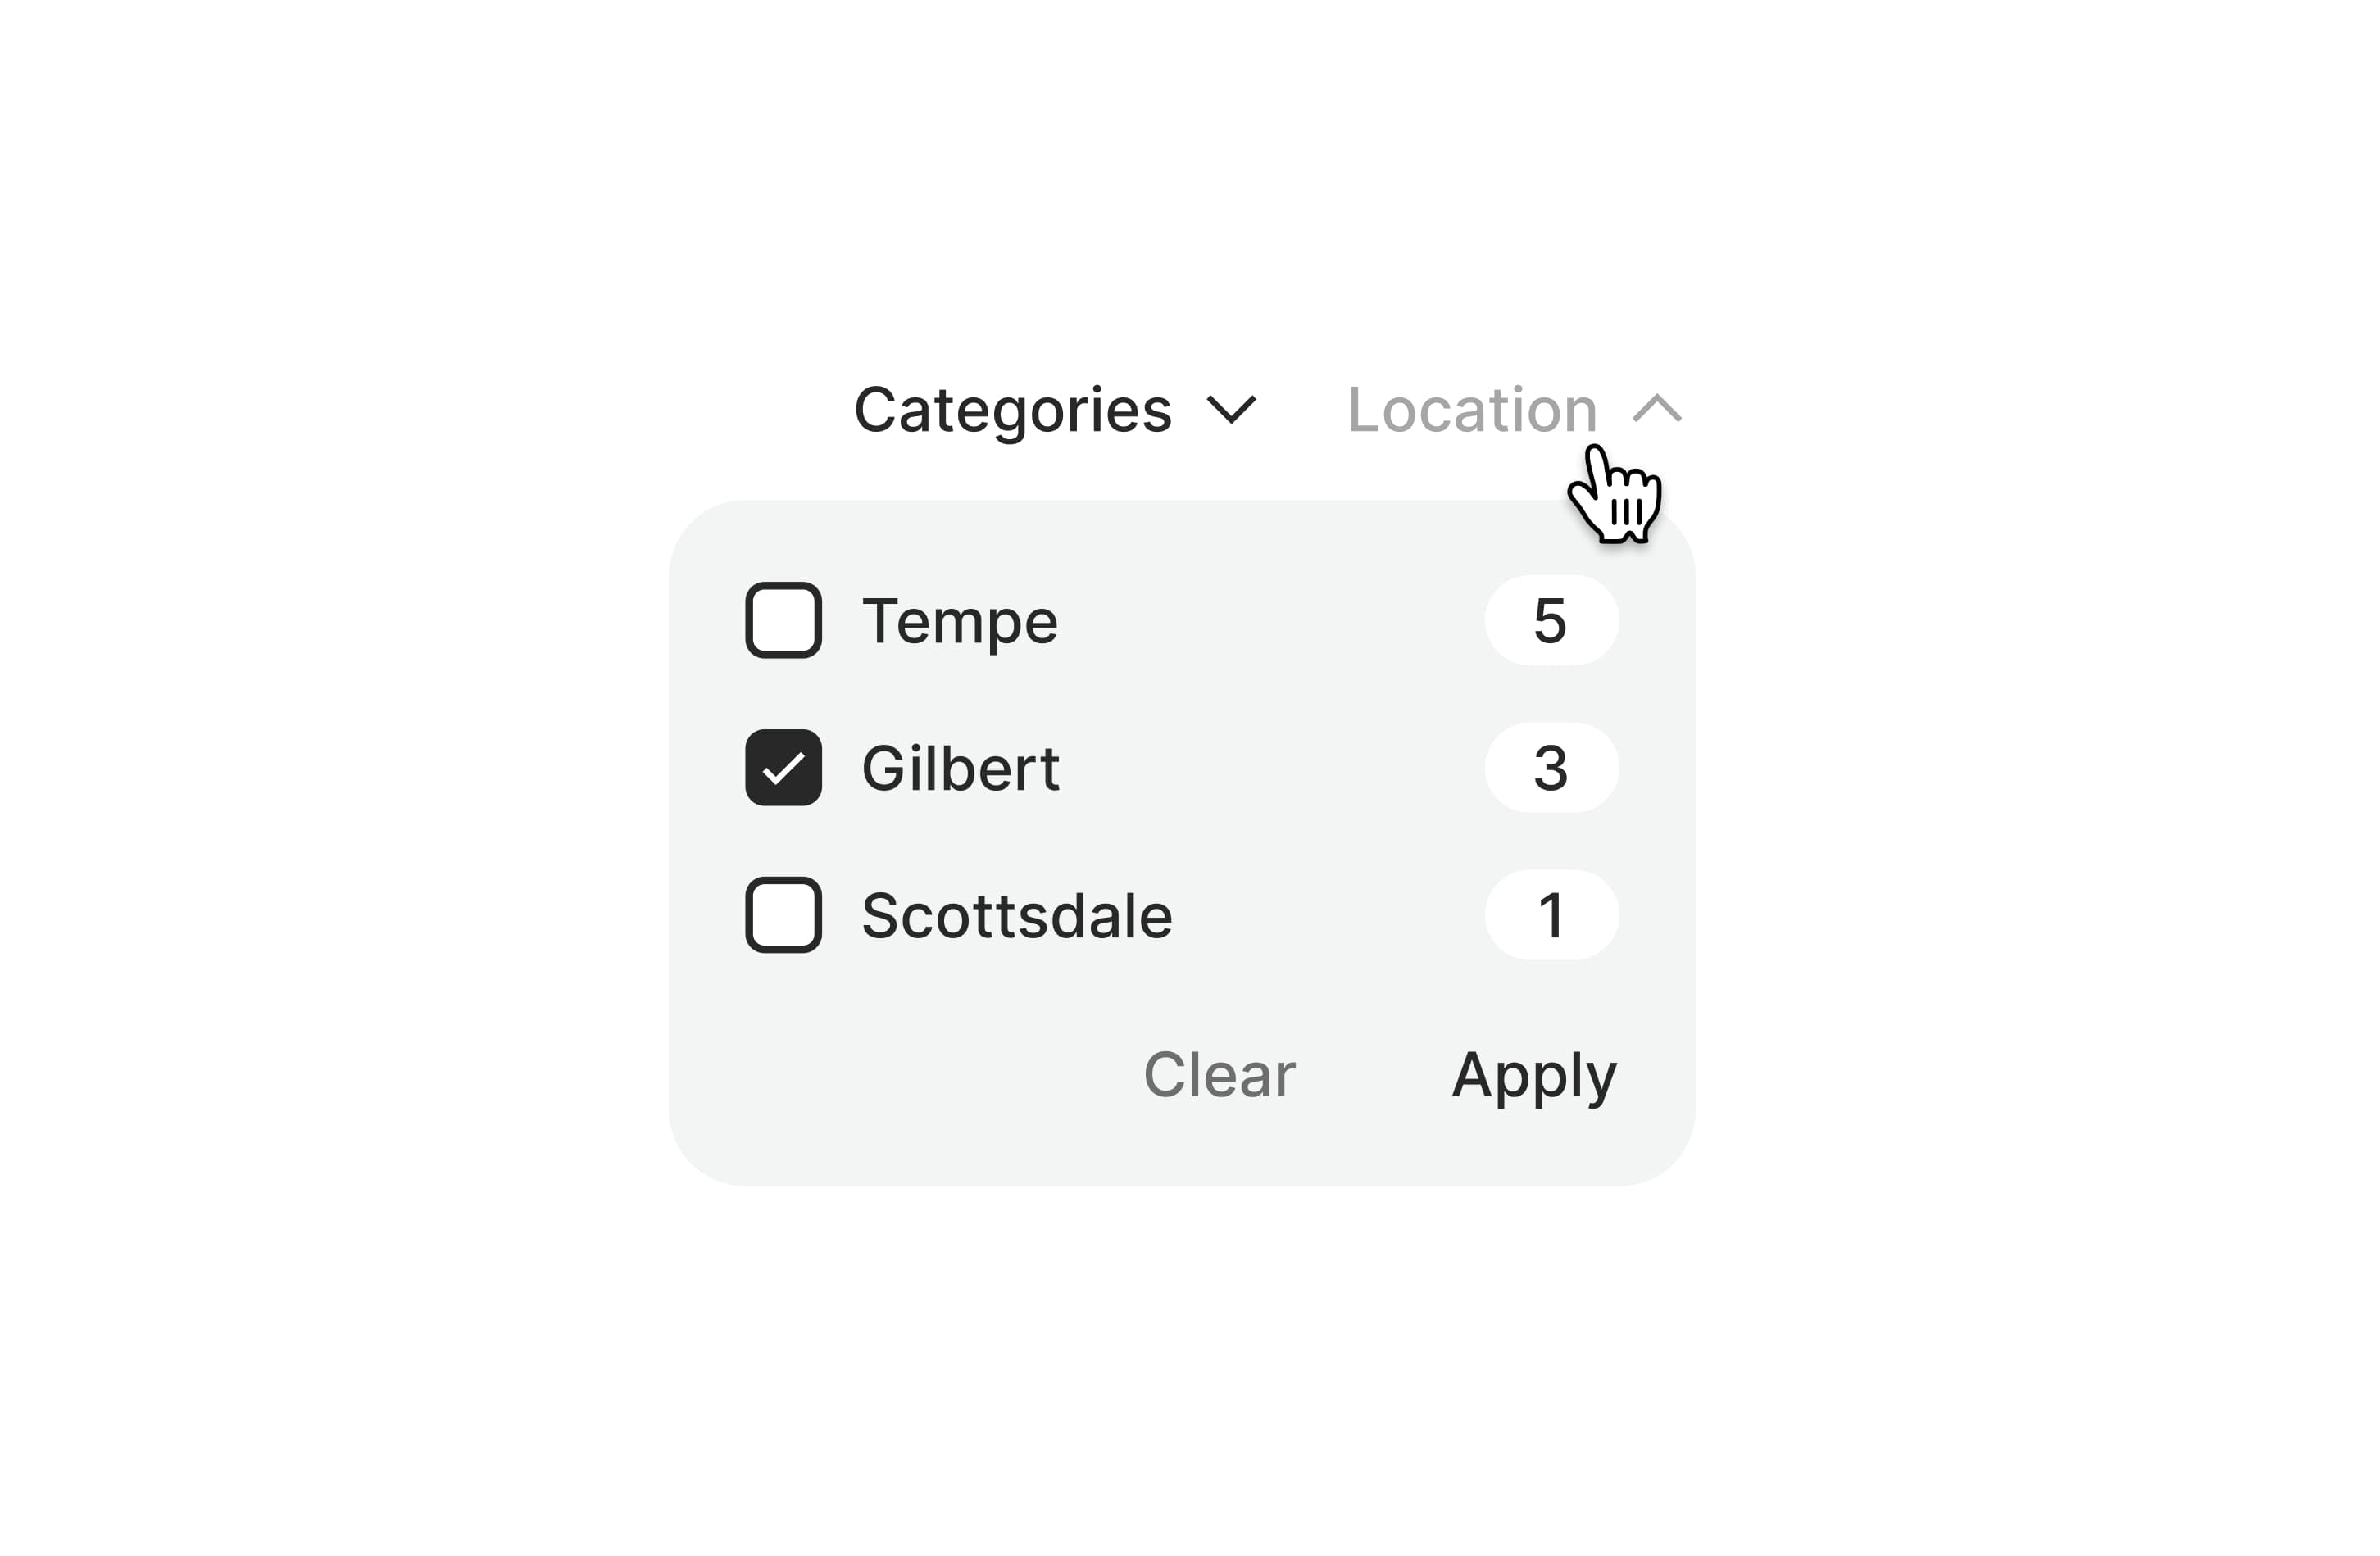2380x1556 pixels.
Task: Choose the Scottsdale option label
Action: [1017, 916]
